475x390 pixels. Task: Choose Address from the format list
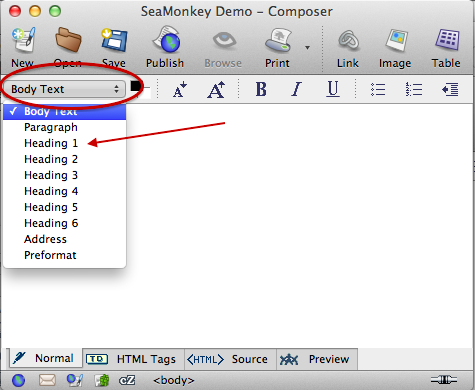coord(64,239)
